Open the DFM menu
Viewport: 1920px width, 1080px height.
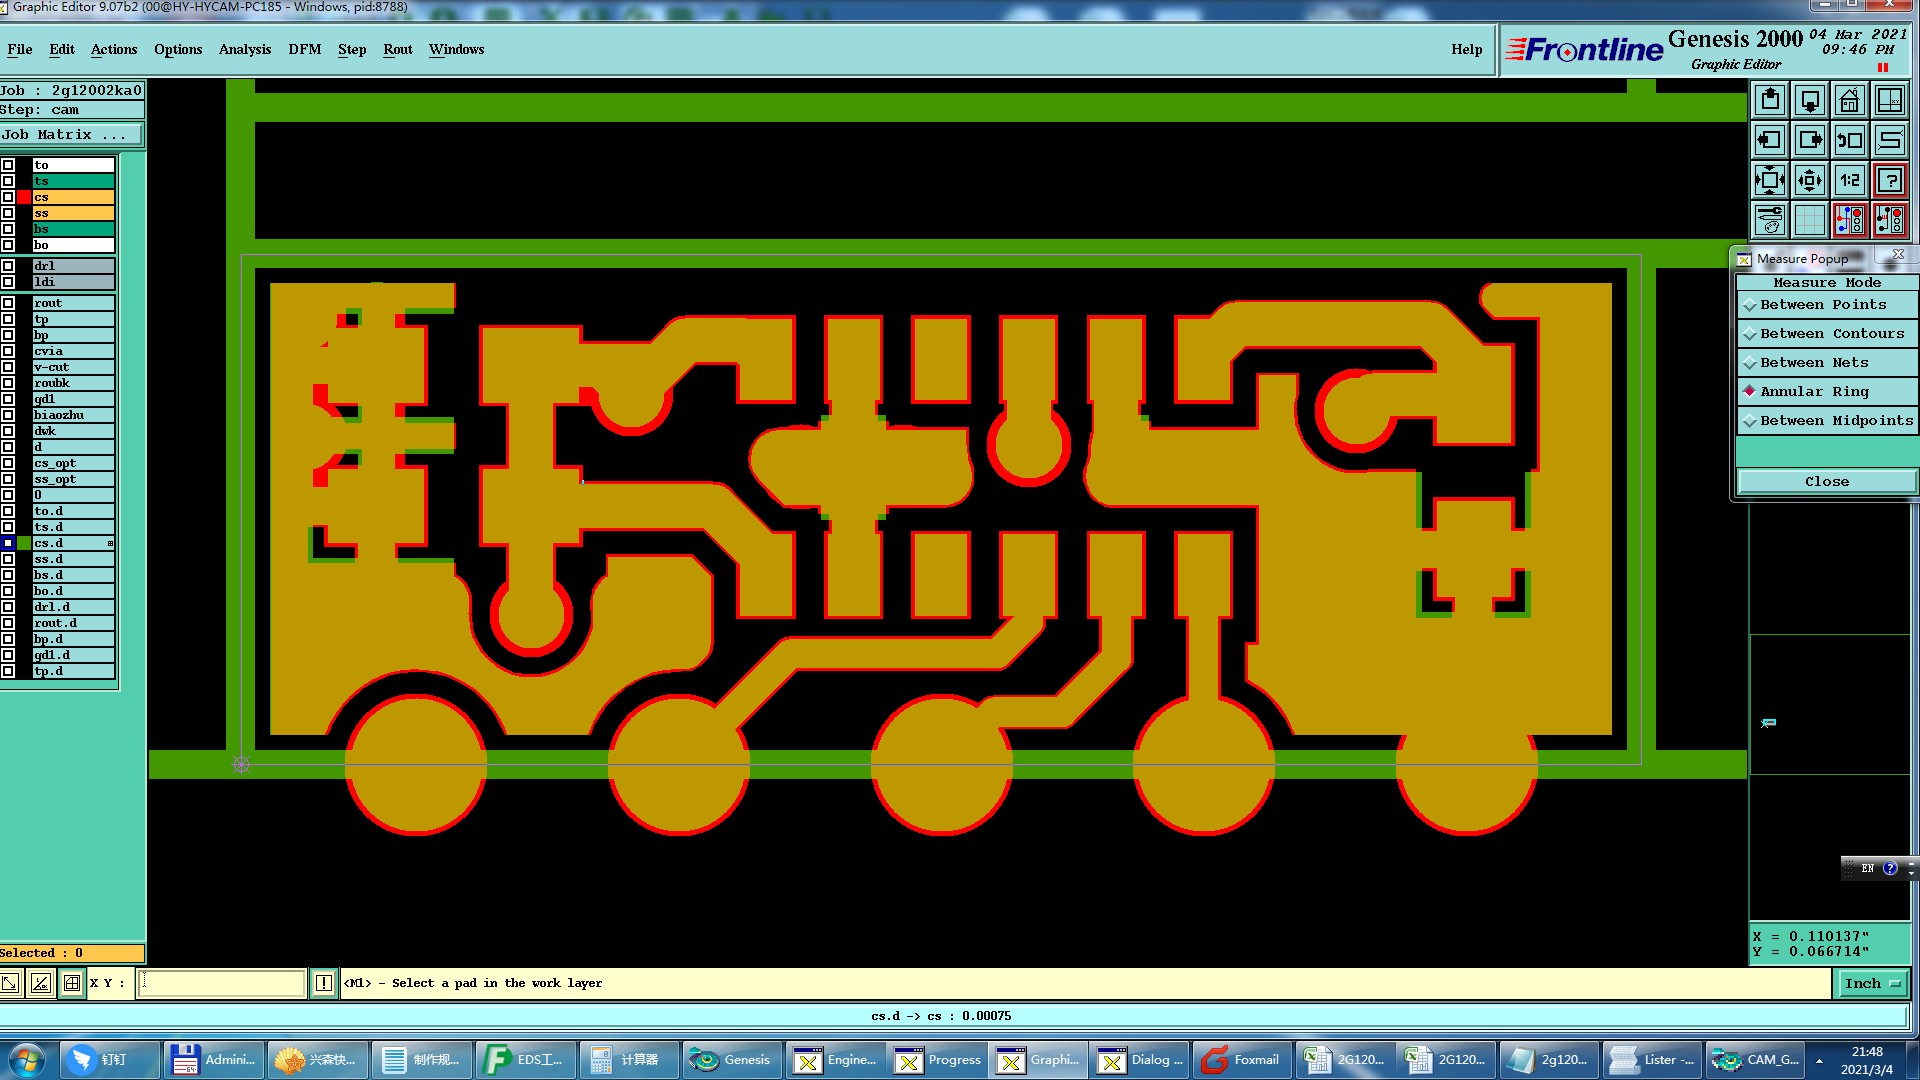click(304, 50)
